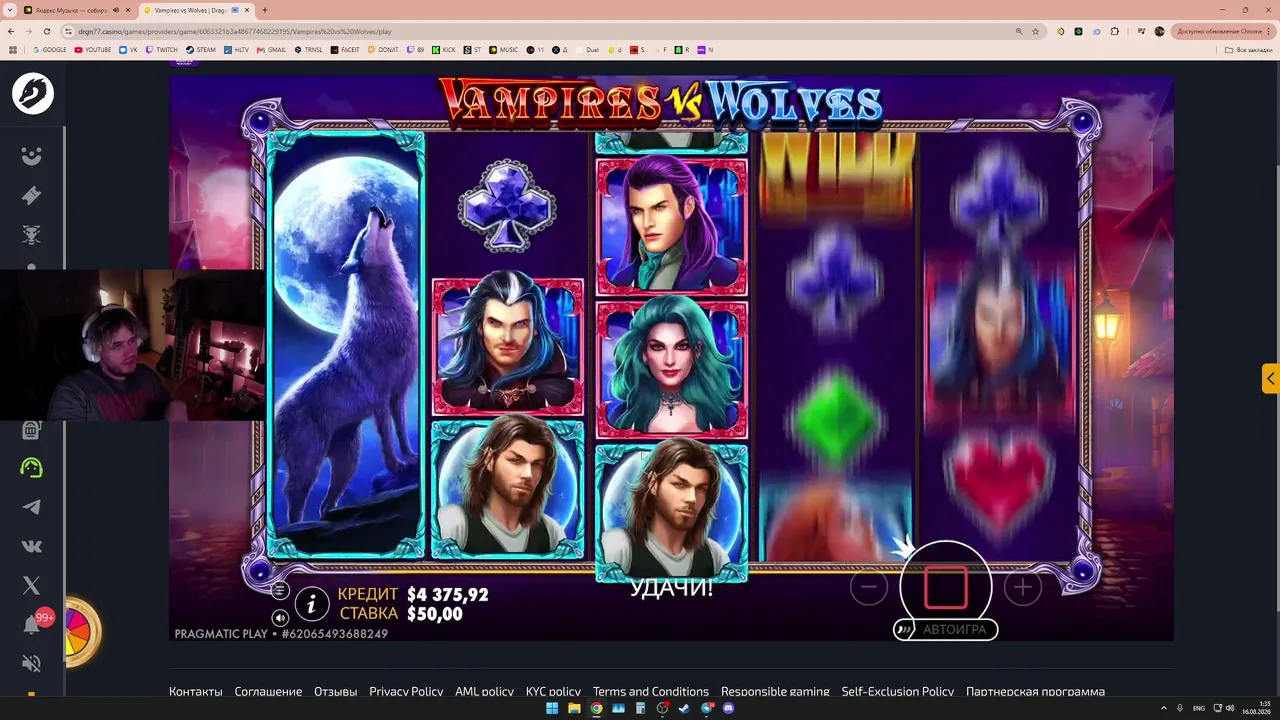Open the slot game menu icon

[280, 590]
